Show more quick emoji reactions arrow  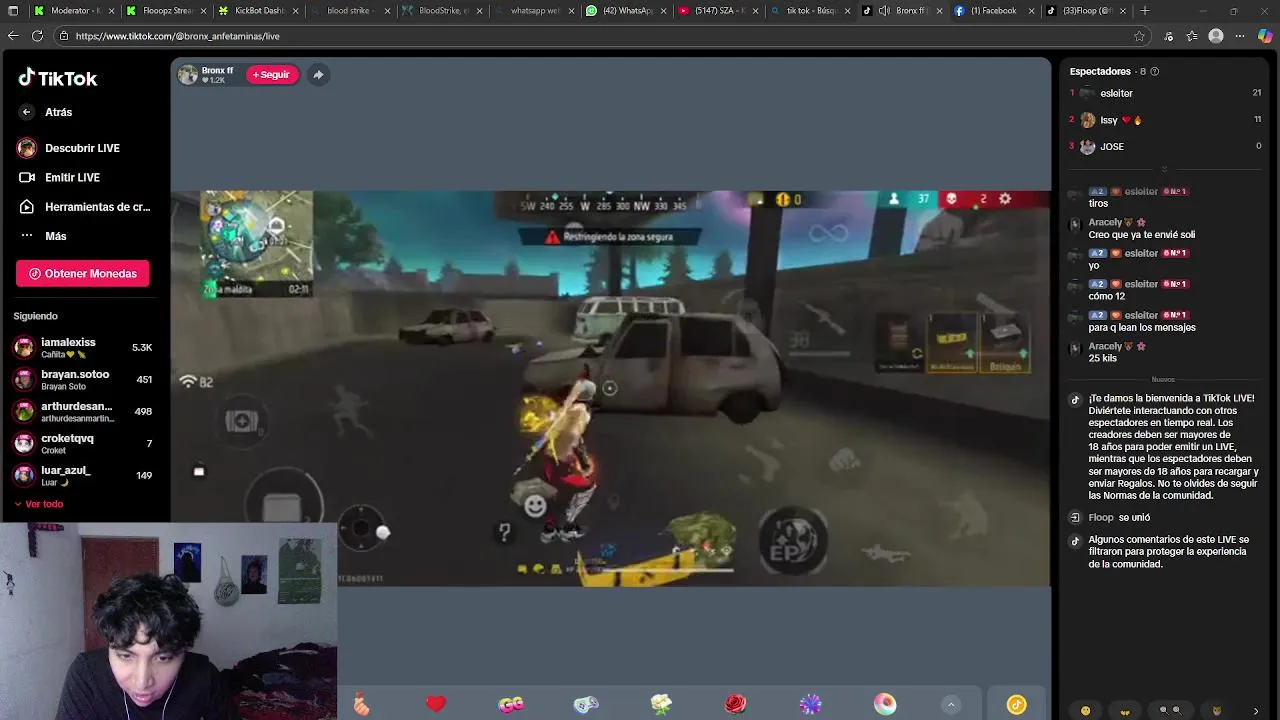(1256, 711)
